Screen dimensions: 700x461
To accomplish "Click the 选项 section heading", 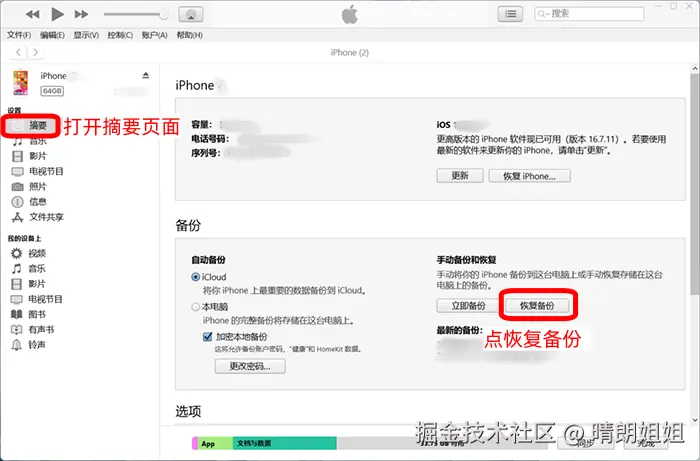I will point(188,411).
